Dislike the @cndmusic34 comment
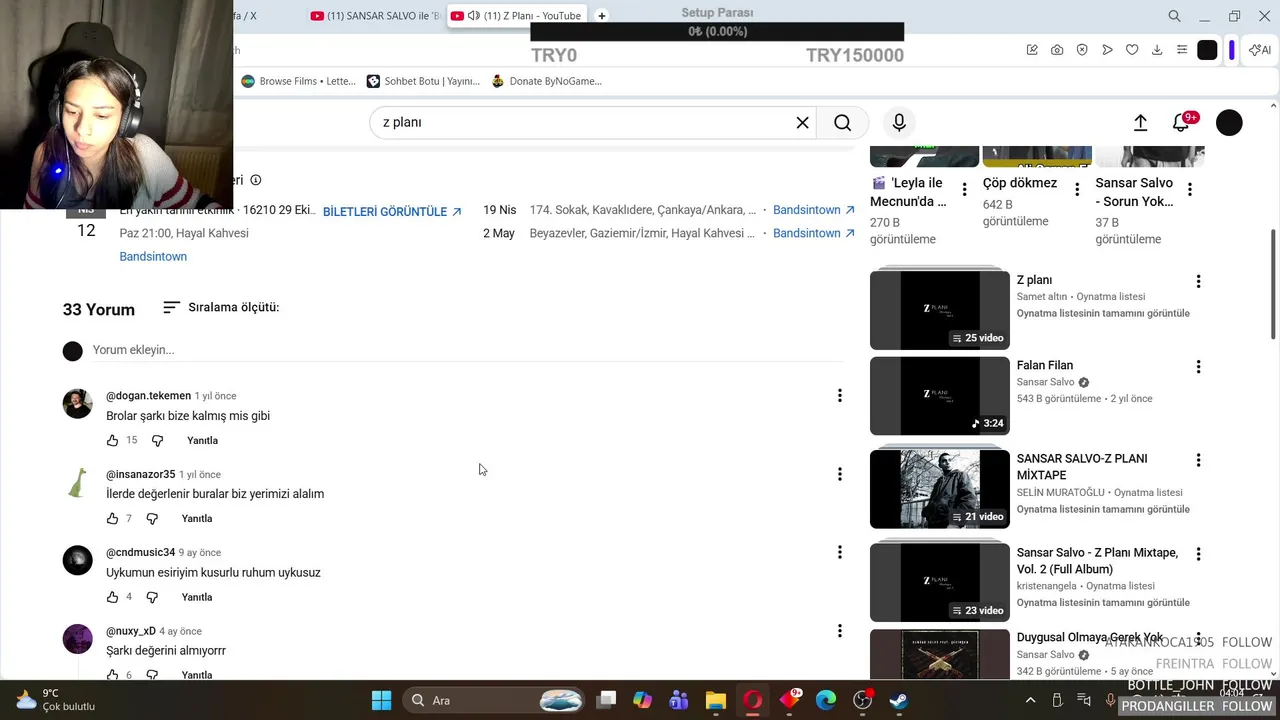The width and height of the screenshot is (1280, 720). pyautogui.click(x=152, y=597)
